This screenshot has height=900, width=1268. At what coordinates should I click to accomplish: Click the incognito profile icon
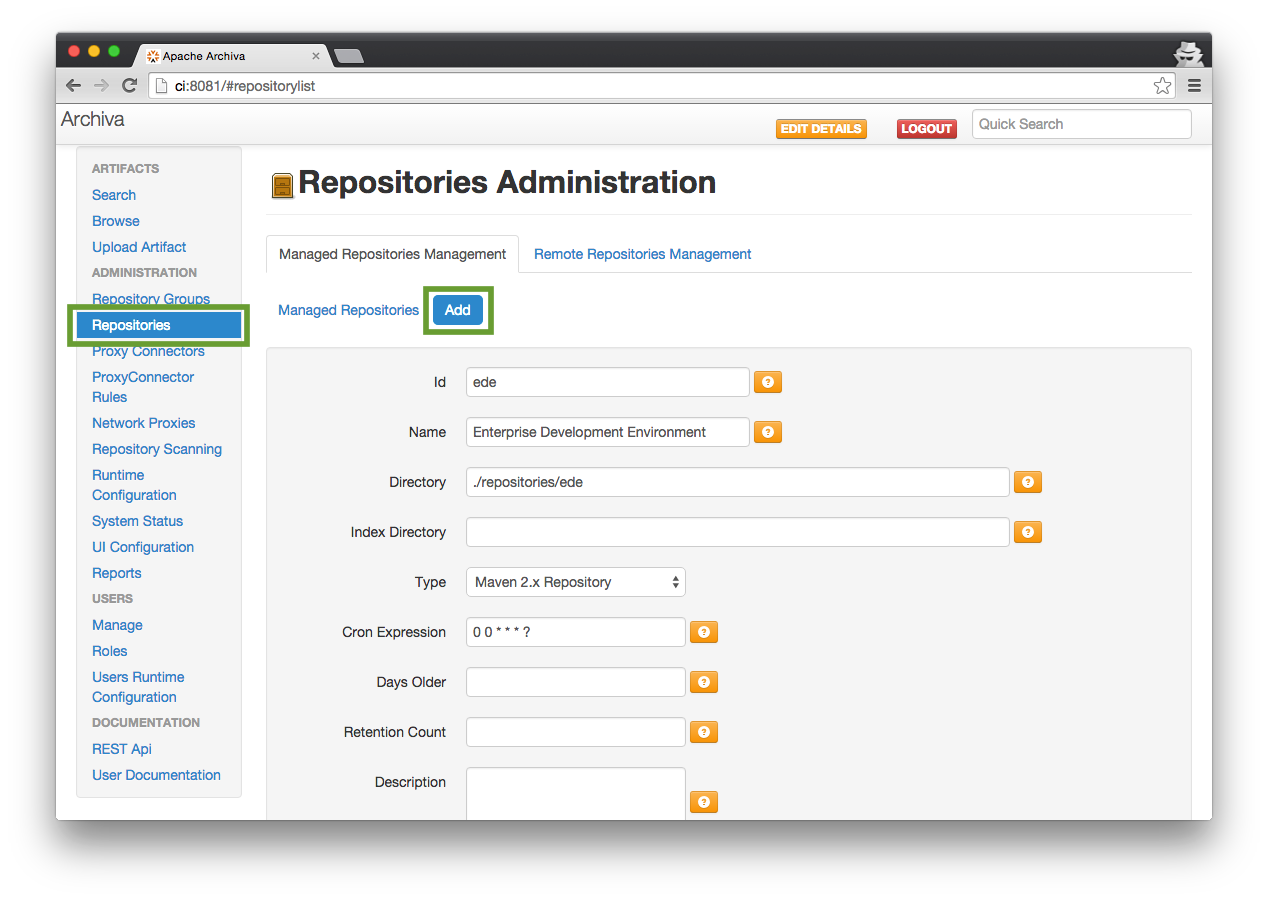click(1188, 54)
